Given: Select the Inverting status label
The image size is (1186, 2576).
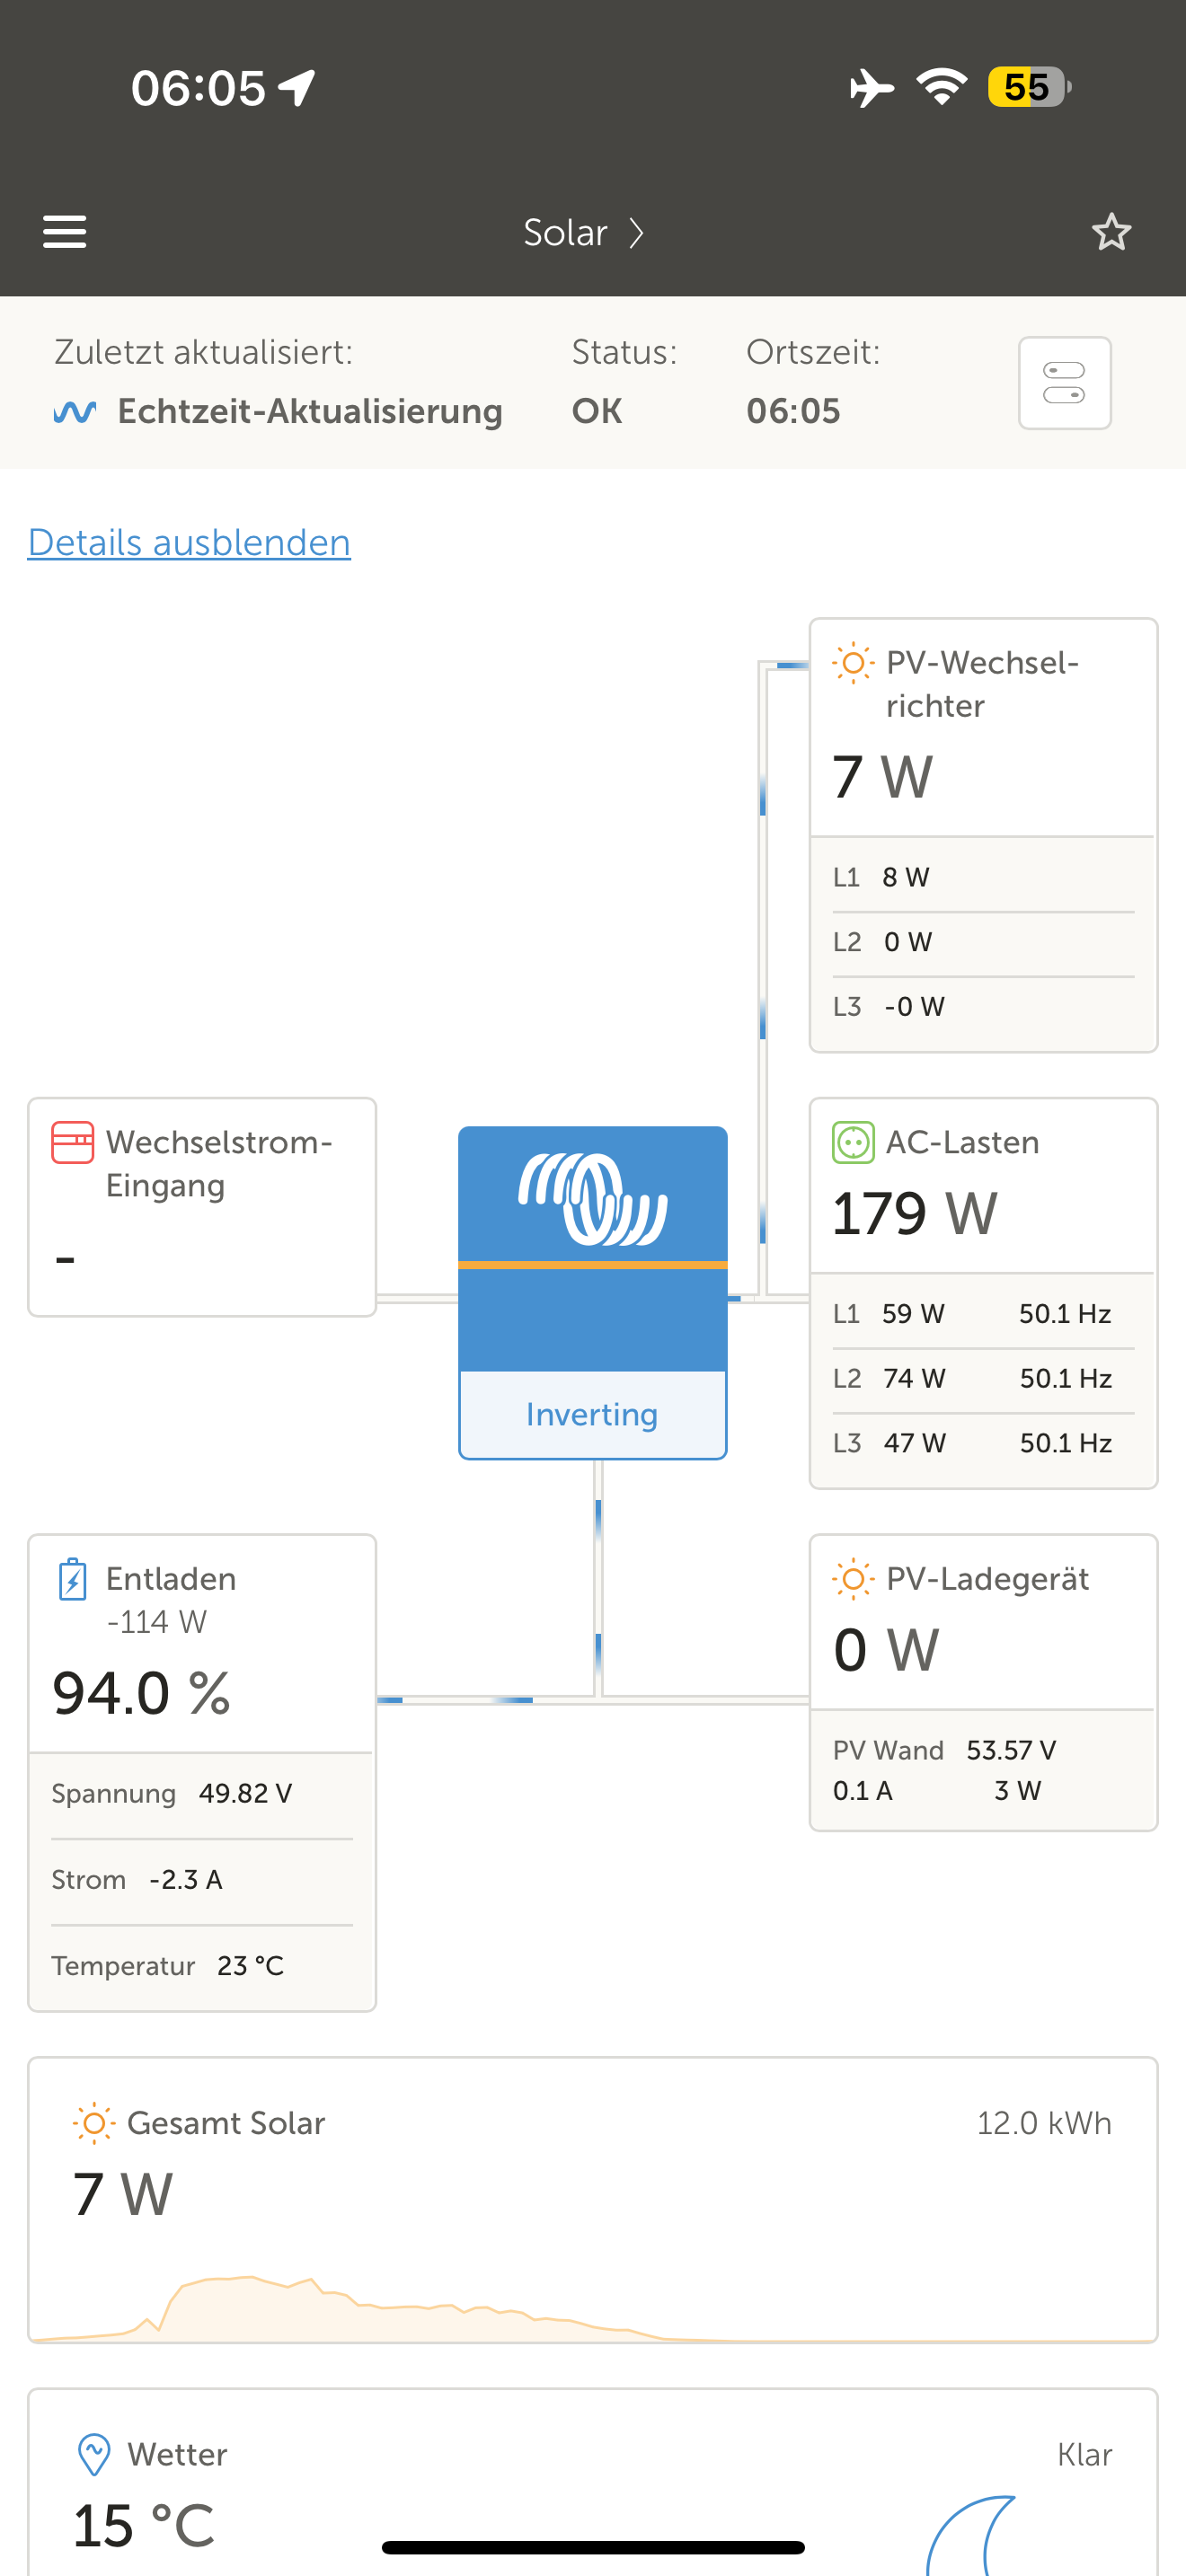Looking at the screenshot, I should (592, 1414).
